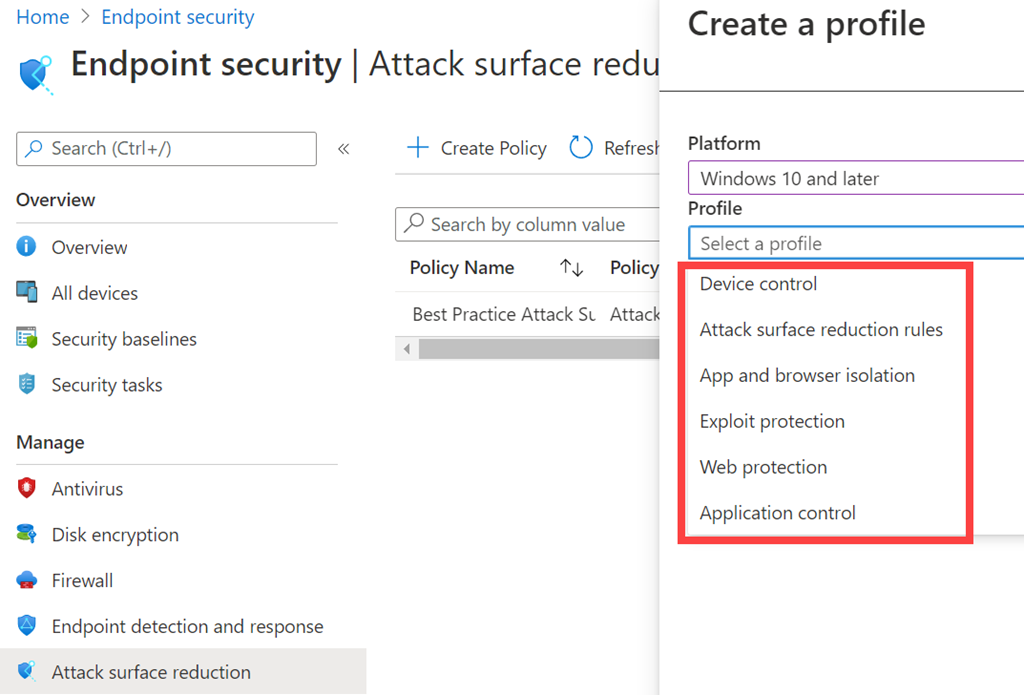Click the Antivirus red shield icon
This screenshot has height=695, width=1024.
pyautogui.click(x=27, y=489)
